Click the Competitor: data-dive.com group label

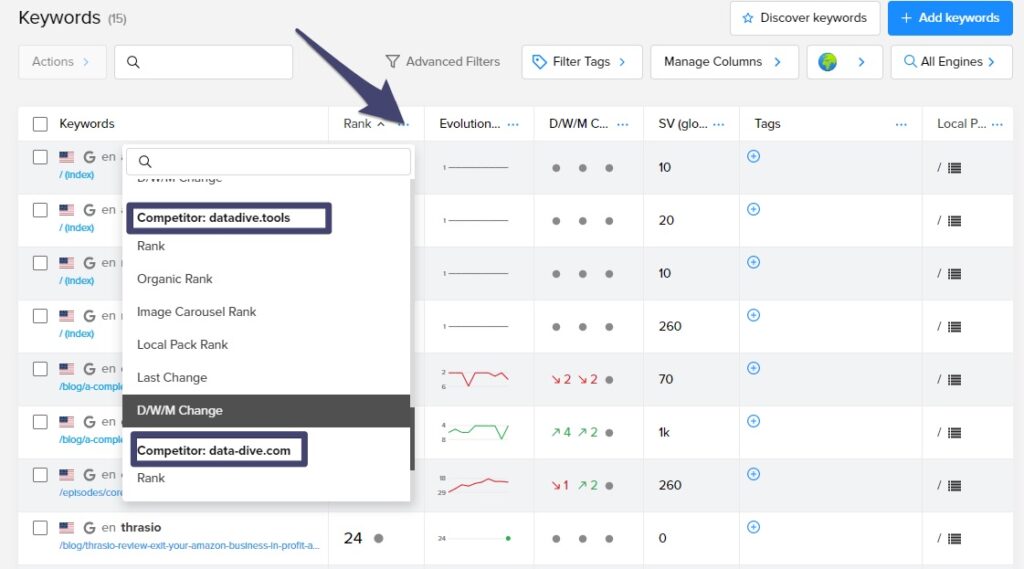pos(214,450)
